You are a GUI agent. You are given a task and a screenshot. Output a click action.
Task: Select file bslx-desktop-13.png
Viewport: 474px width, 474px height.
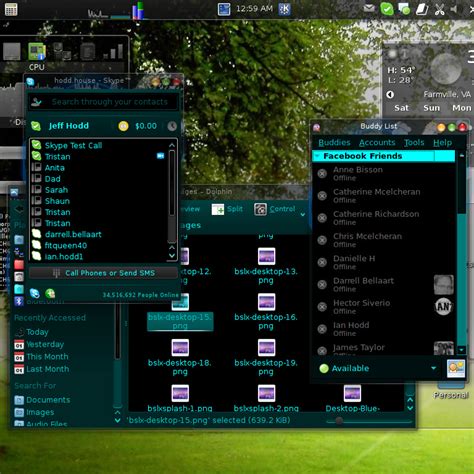[x=266, y=266]
